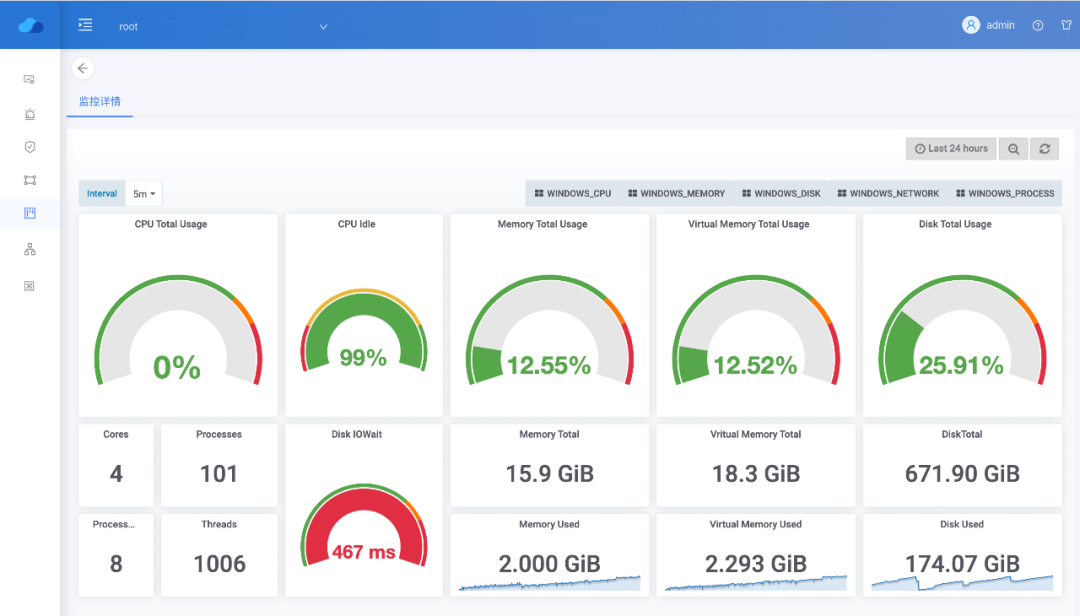
Task: Select the topology hierarchy icon in sidebar
Action: (x=30, y=249)
